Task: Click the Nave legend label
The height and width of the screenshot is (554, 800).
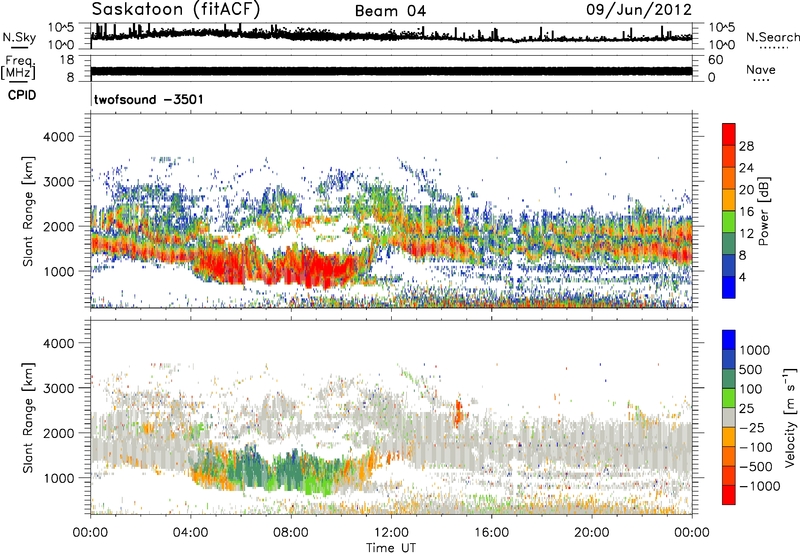Action: click(x=761, y=70)
